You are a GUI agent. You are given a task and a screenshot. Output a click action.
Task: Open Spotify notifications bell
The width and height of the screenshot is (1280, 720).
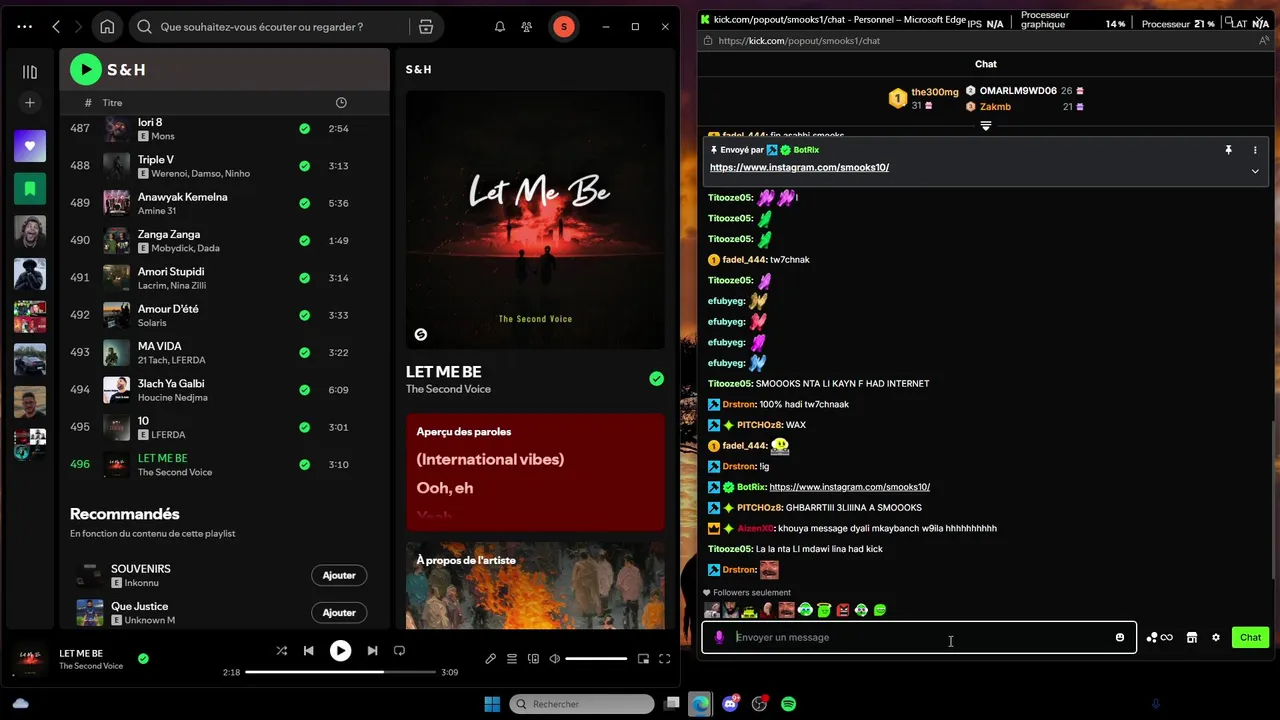(500, 27)
